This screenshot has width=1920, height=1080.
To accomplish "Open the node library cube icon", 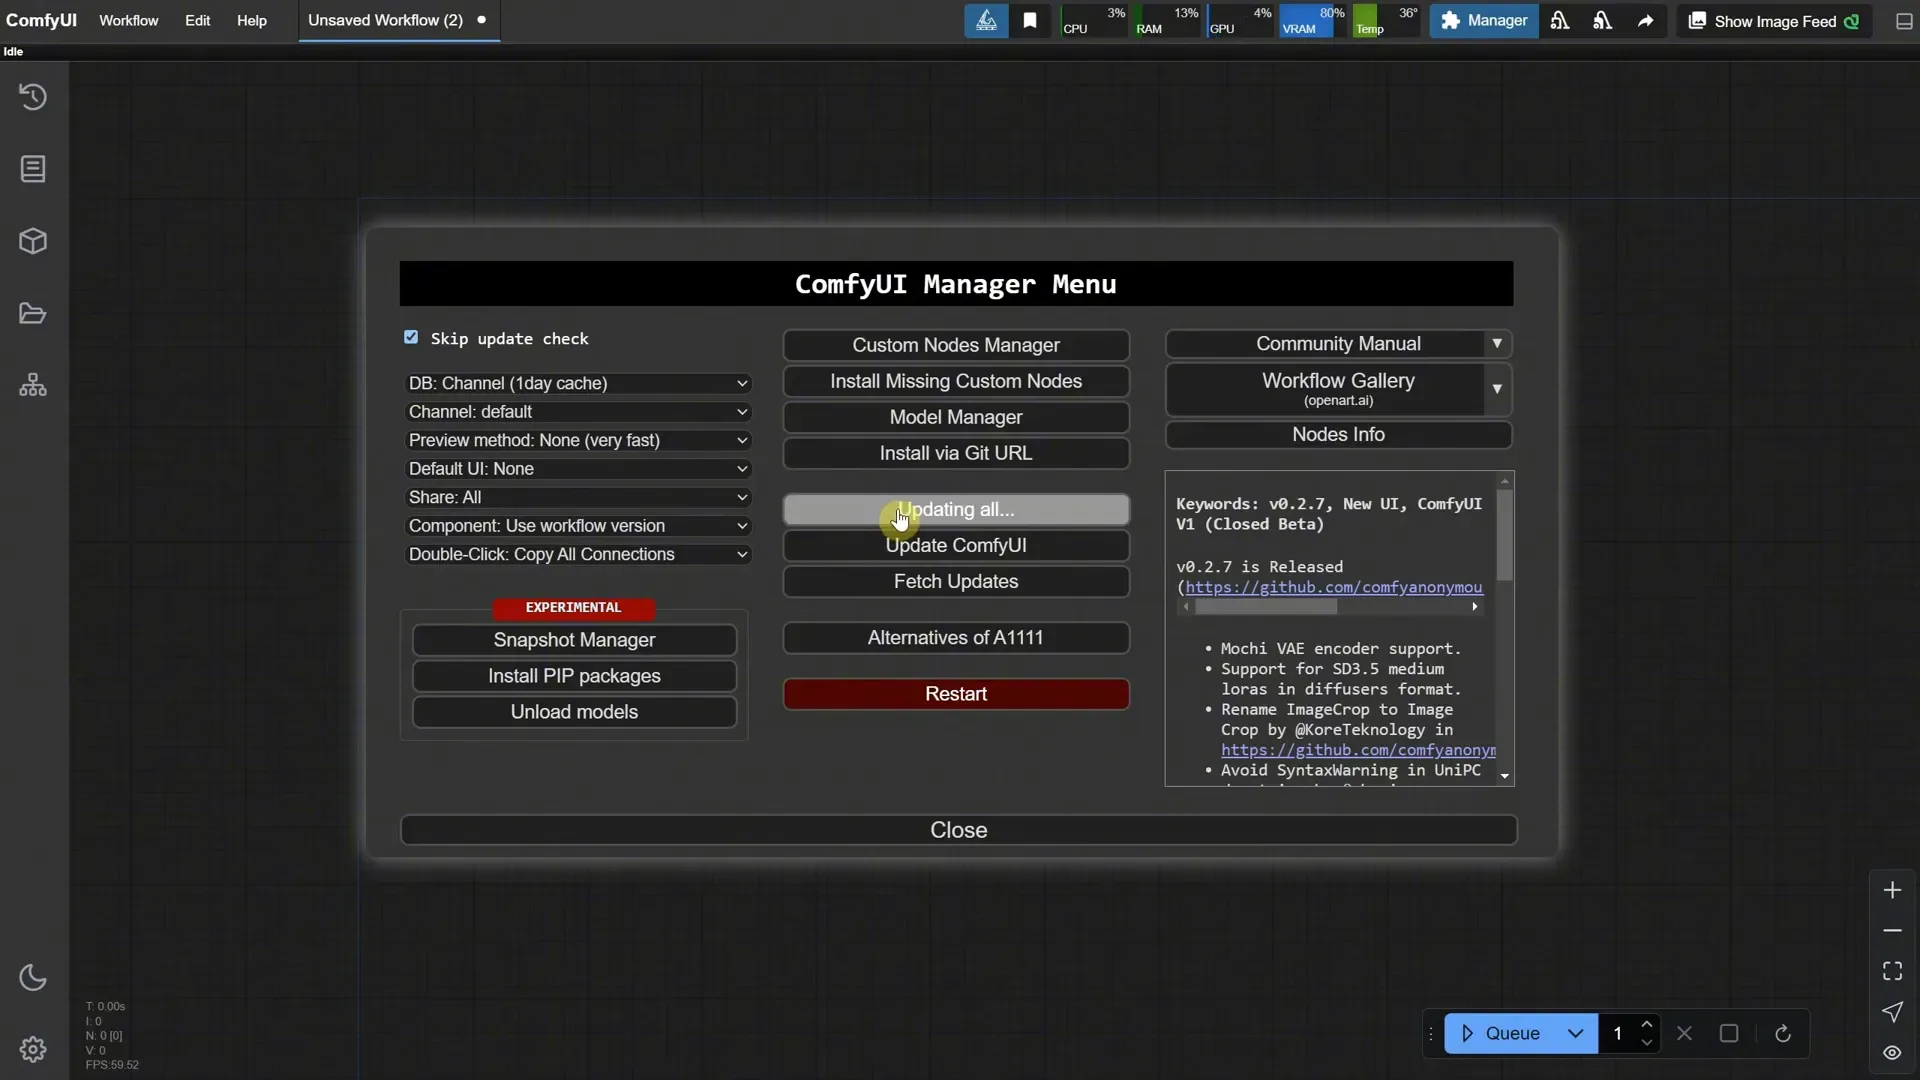I will (x=33, y=241).
